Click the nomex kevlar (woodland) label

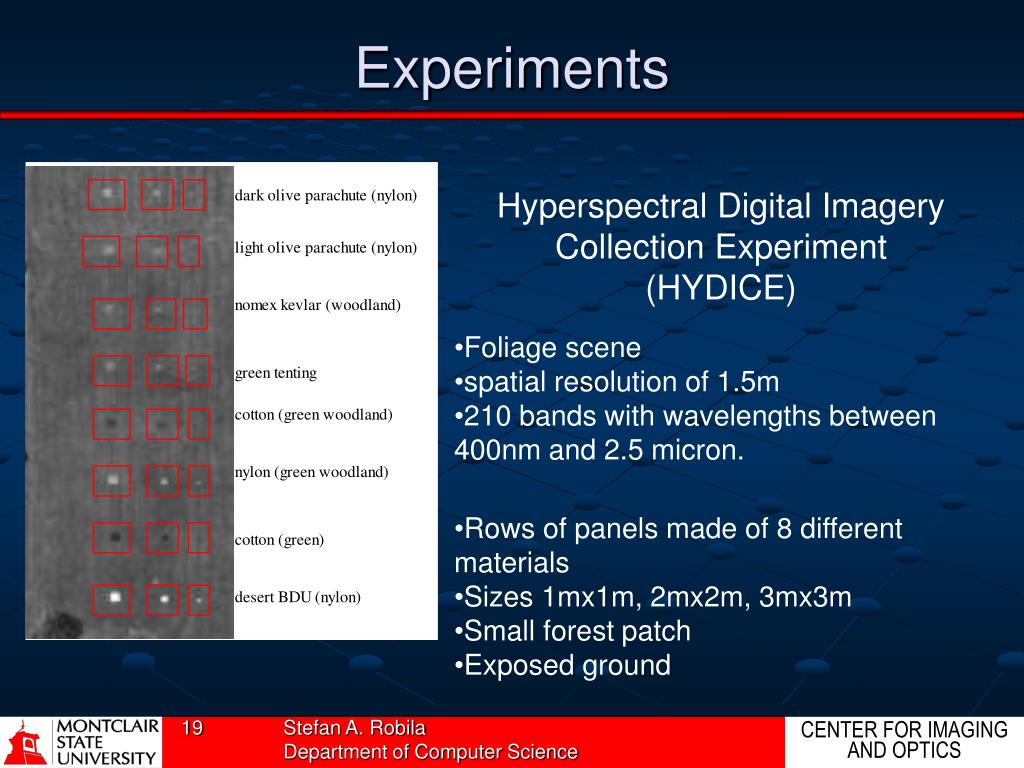coord(317,305)
